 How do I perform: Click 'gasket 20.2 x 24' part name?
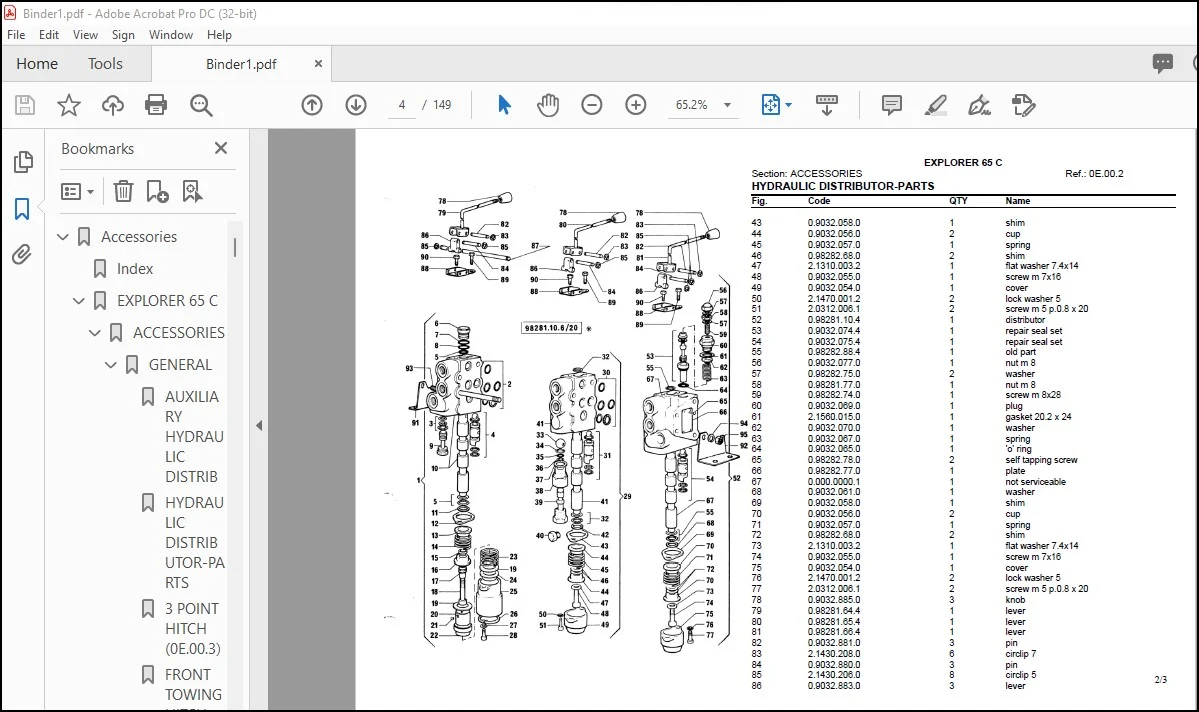tap(1038, 417)
